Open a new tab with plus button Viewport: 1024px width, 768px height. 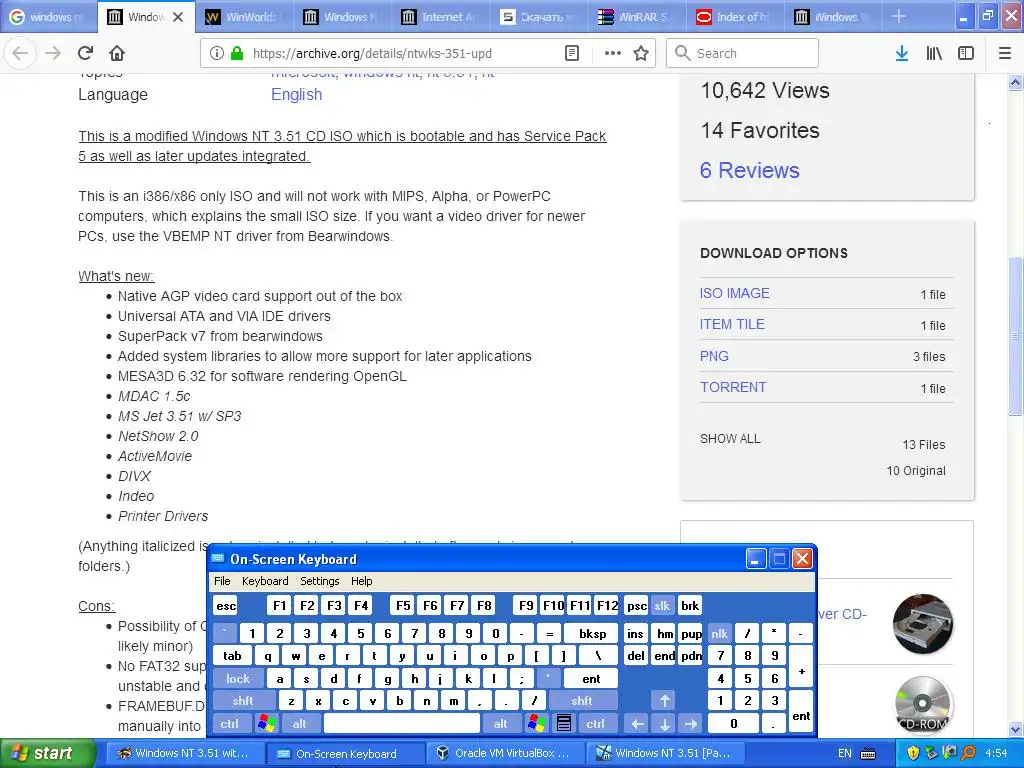[x=899, y=17]
